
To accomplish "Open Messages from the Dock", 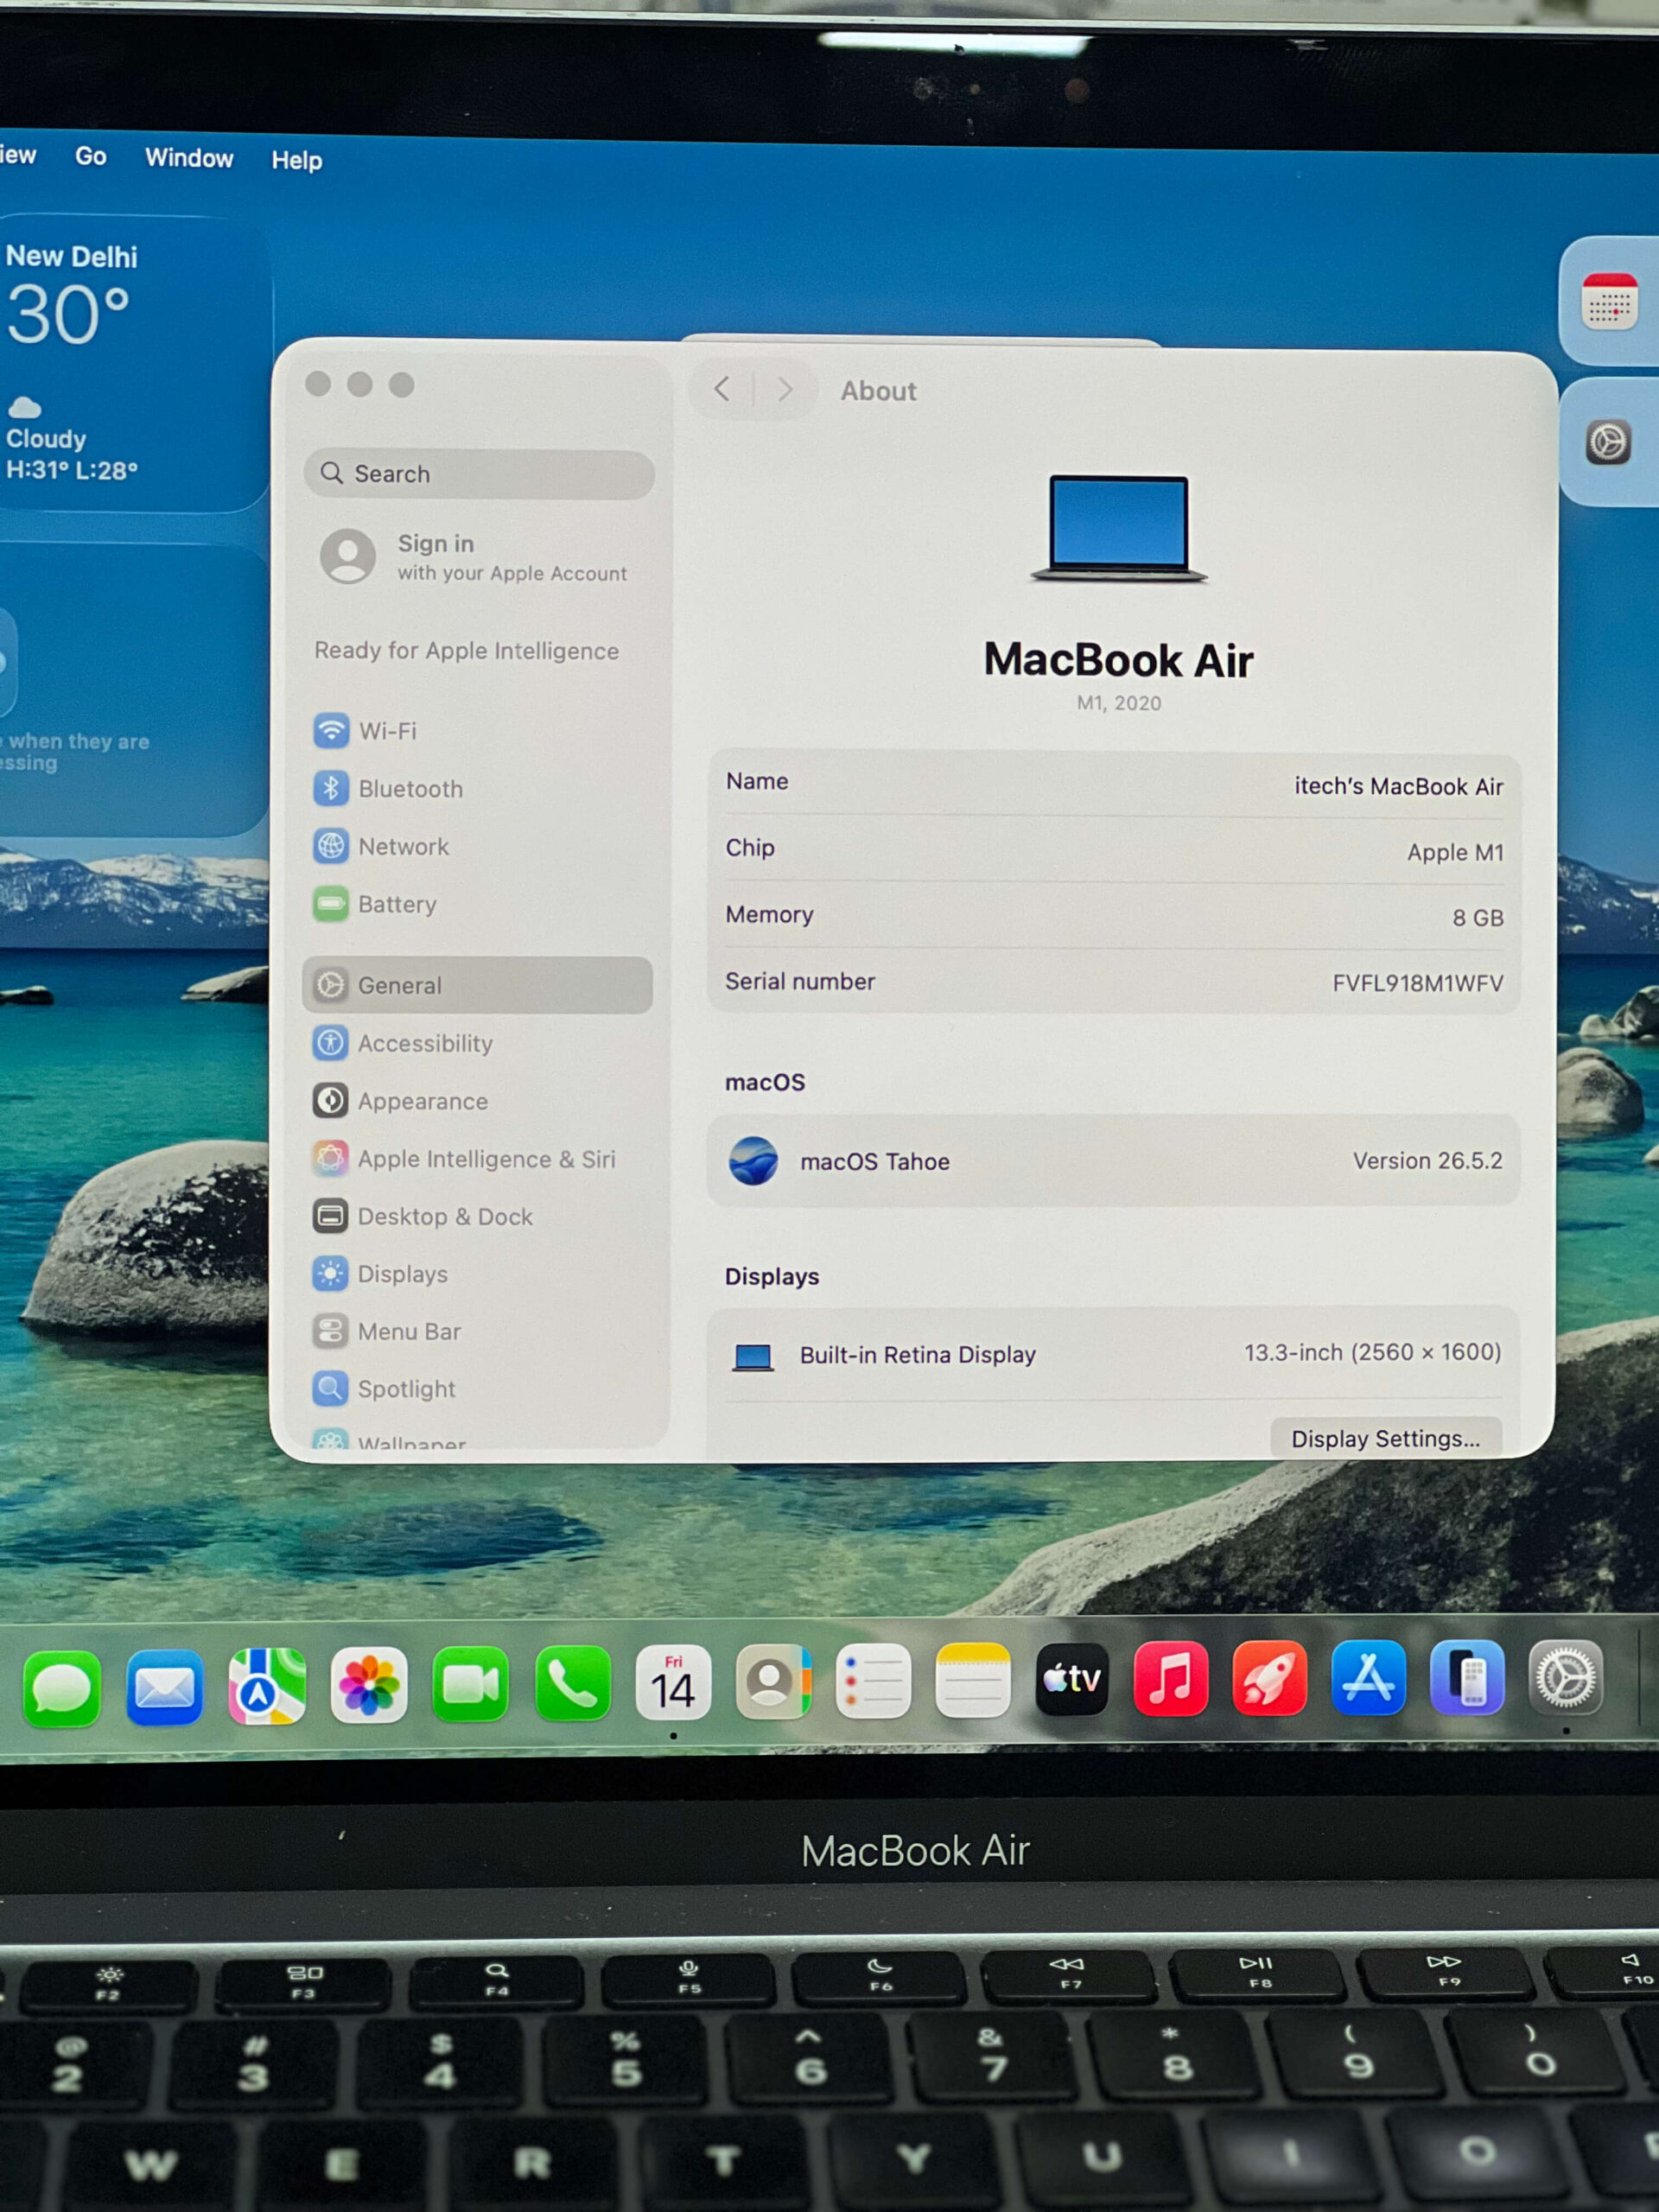I will pos(62,1689).
